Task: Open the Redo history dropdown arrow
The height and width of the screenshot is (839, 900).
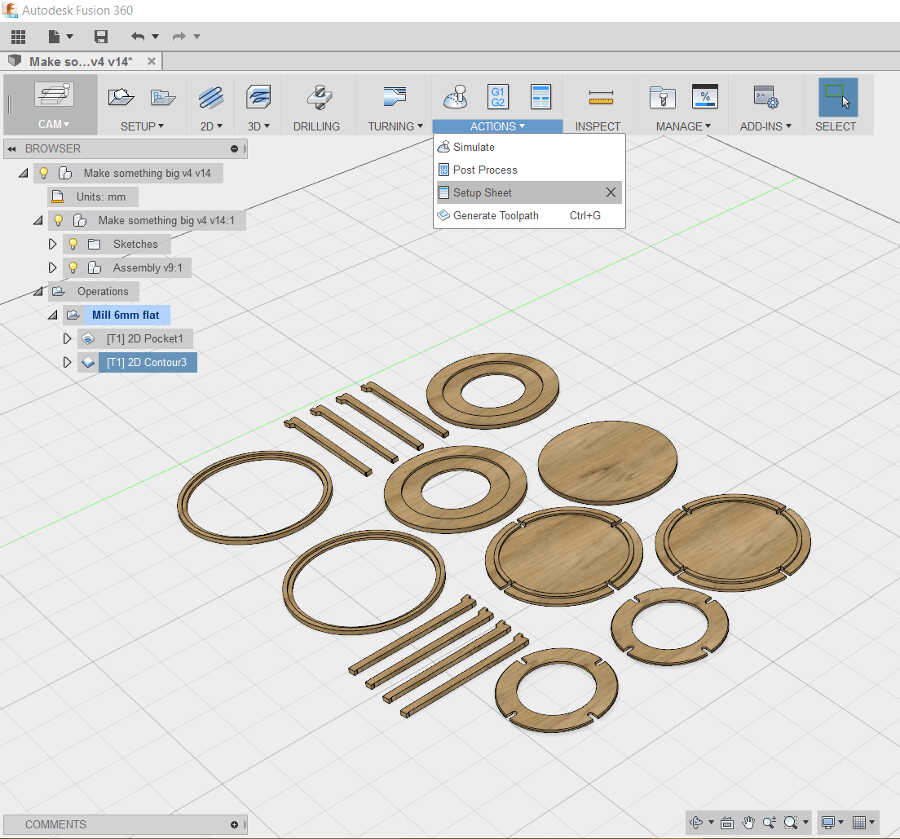Action: [x=196, y=37]
